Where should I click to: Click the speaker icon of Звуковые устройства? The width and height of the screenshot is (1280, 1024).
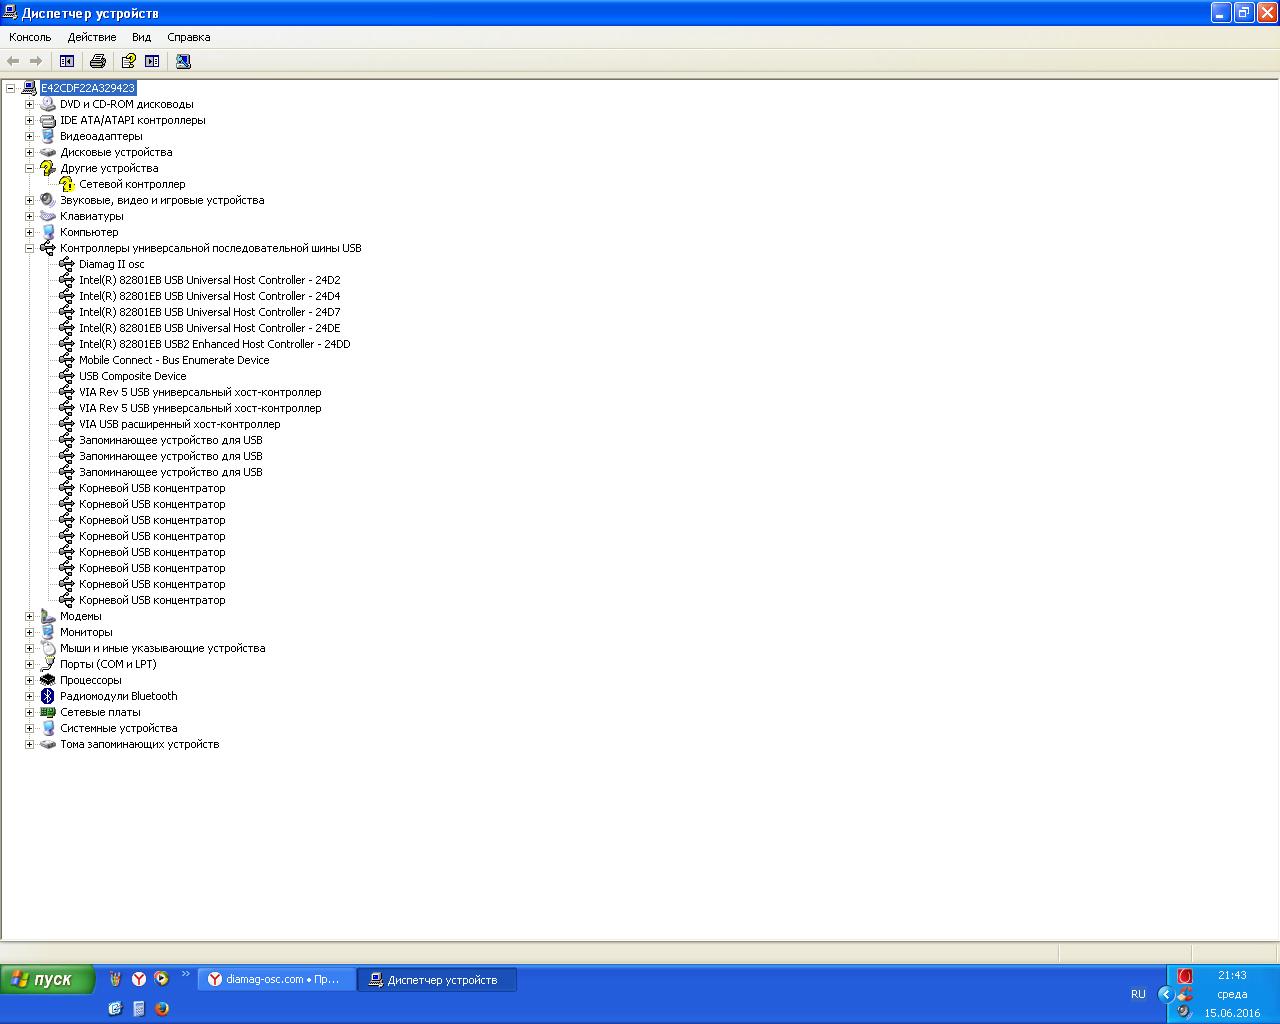tap(47, 200)
